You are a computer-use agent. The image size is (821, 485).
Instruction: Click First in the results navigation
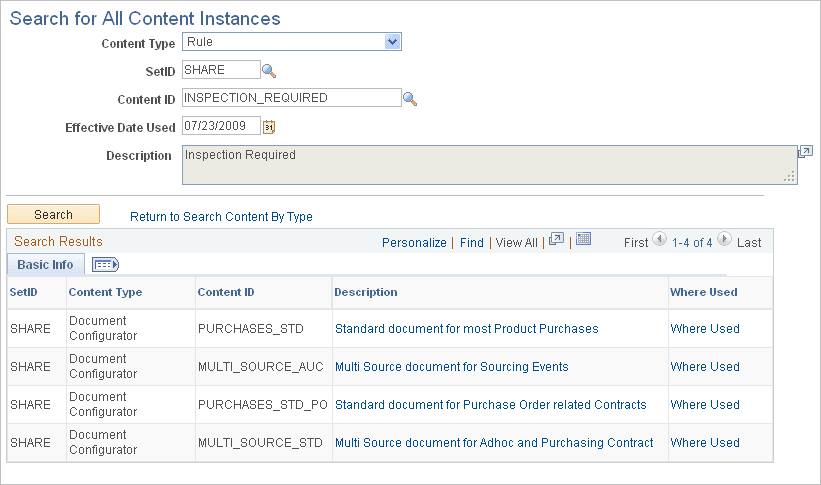636,242
